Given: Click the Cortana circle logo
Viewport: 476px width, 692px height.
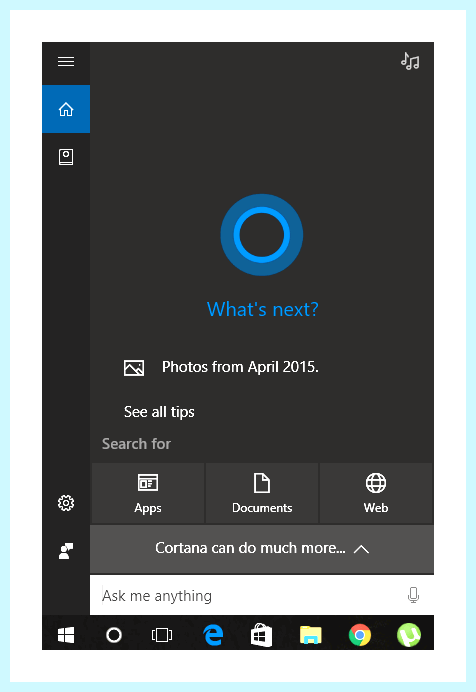Looking at the screenshot, I should coord(262,235).
